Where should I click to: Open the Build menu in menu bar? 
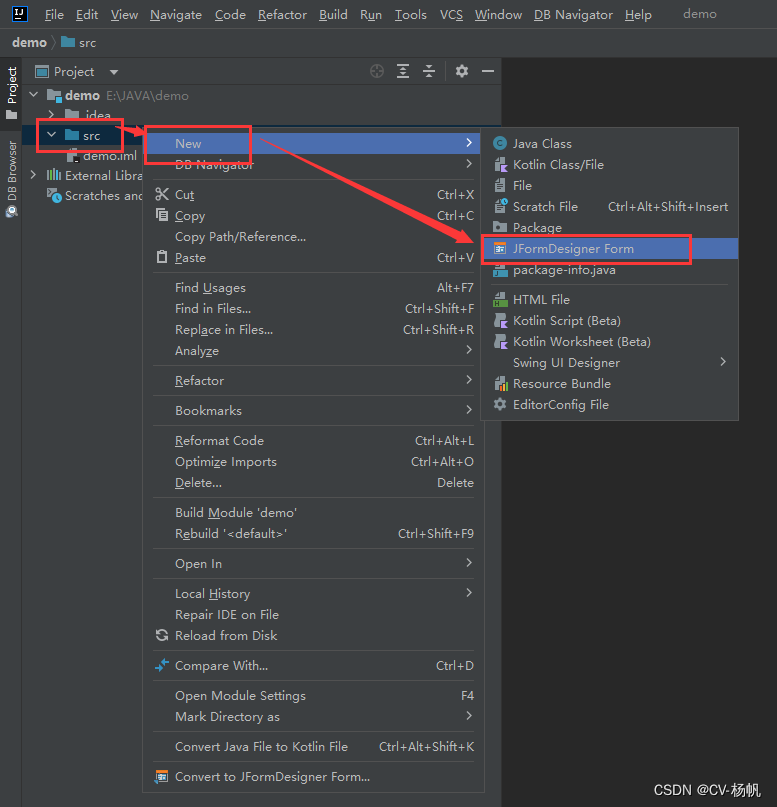333,14
